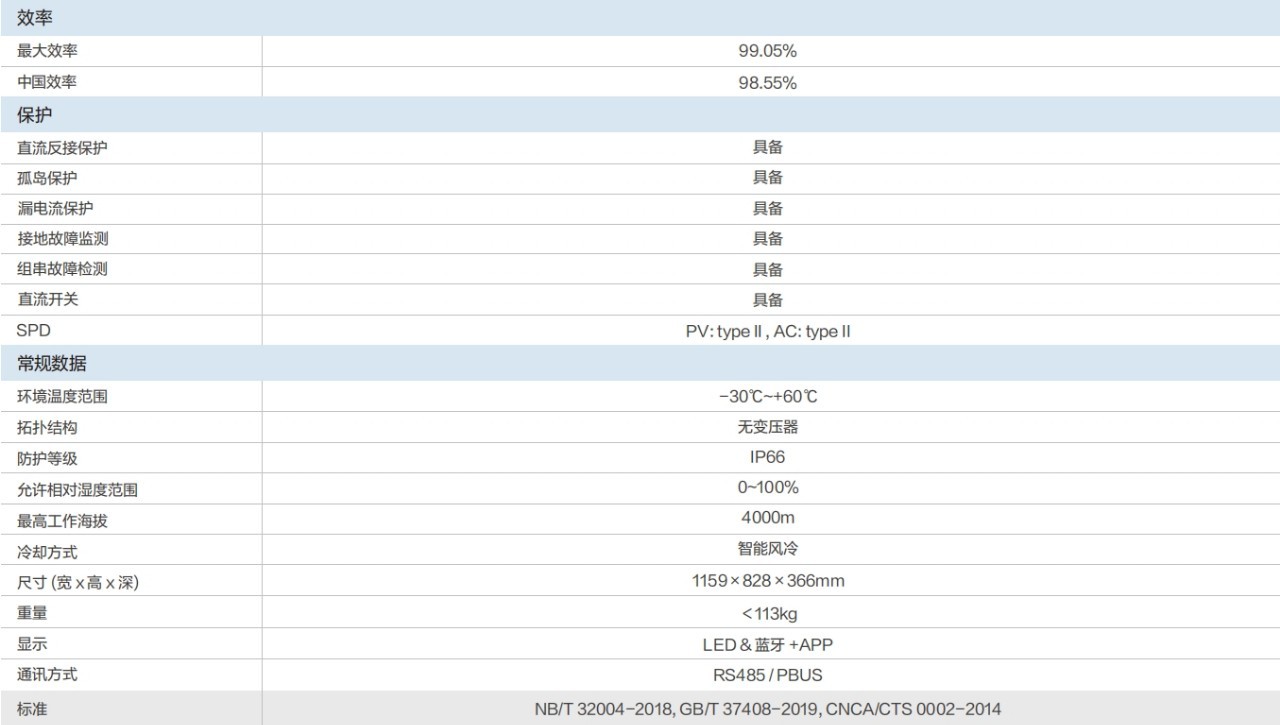
Task: Click 具备 in the 孤岛保护 row
Action: 767,178
